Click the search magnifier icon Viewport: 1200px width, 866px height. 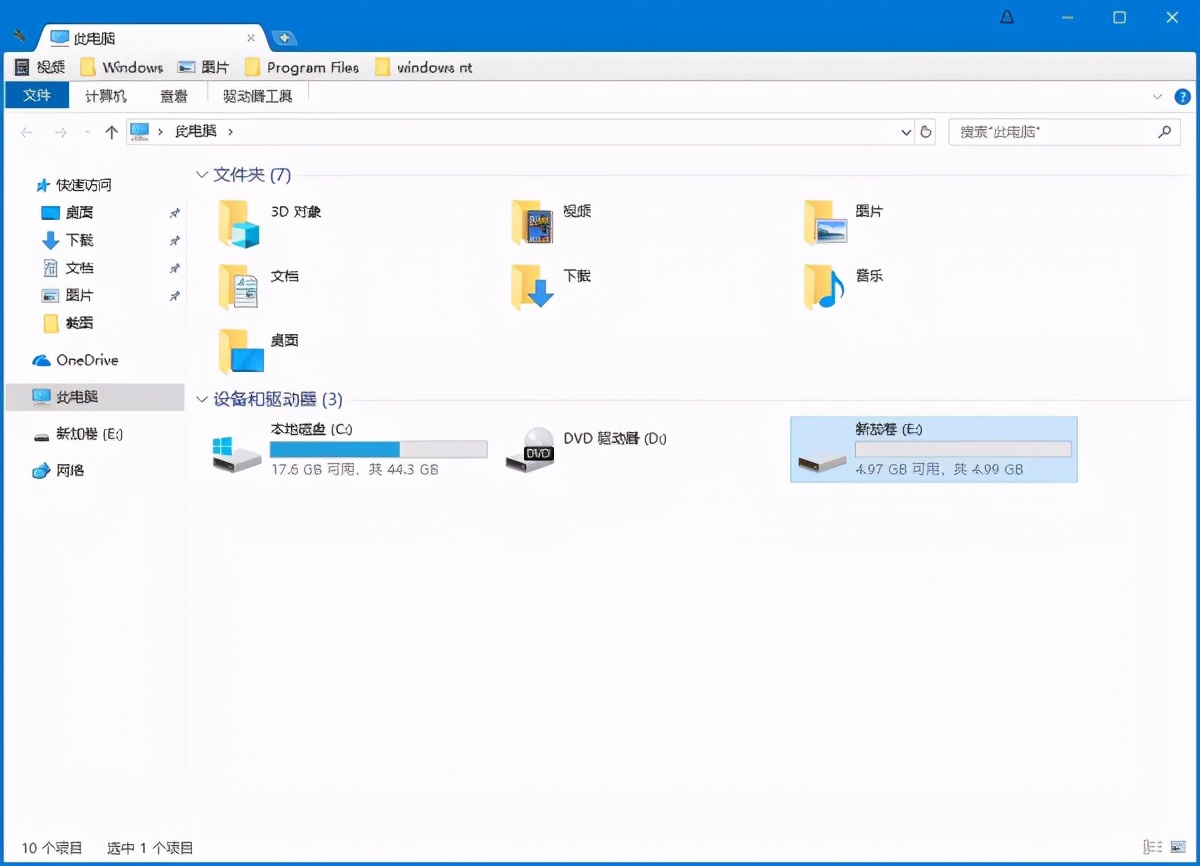[x=1164, y=132]
